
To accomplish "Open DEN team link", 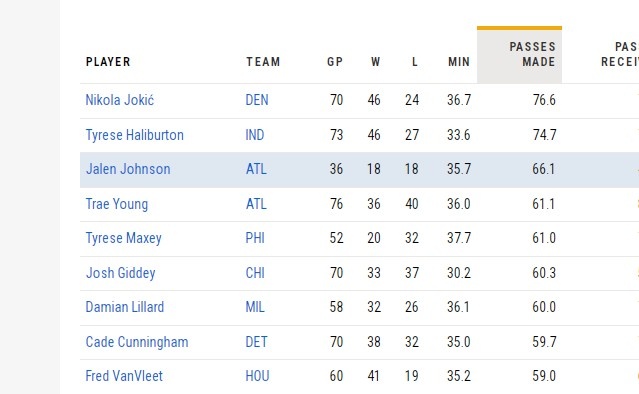I will pos(257,100).
